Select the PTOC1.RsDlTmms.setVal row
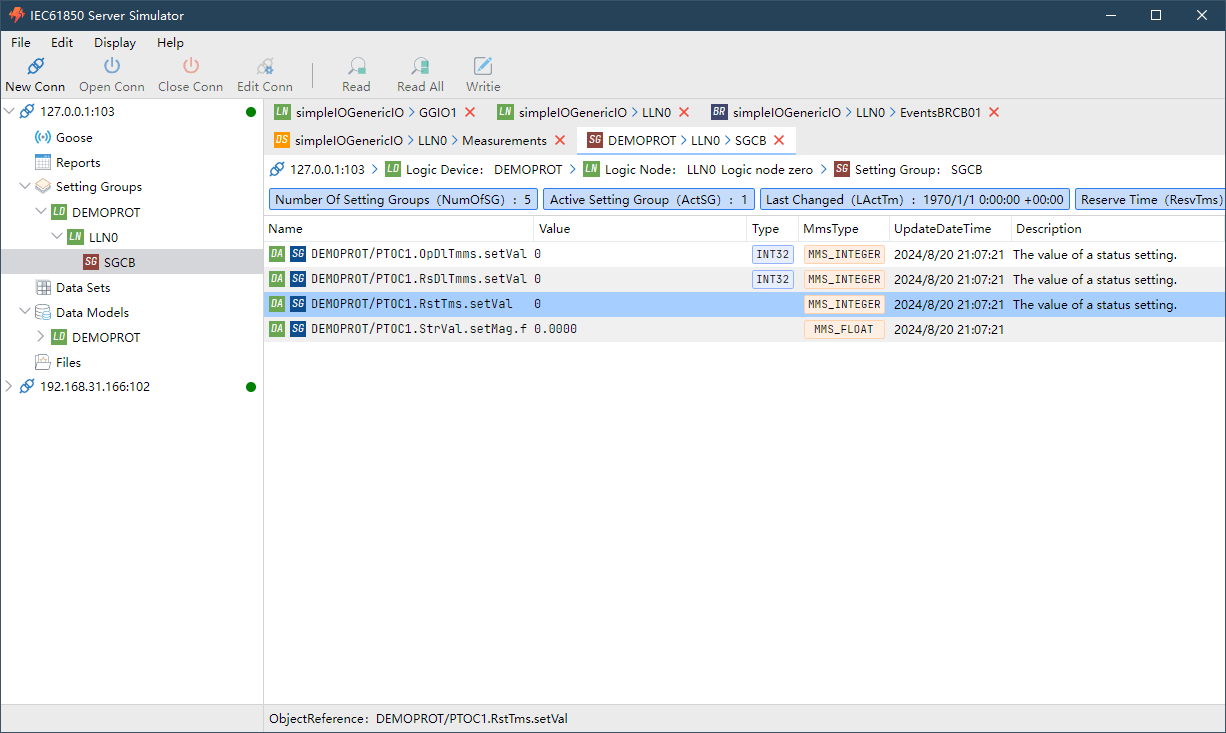Screen dimensions: 1226x733 point(745,280)
